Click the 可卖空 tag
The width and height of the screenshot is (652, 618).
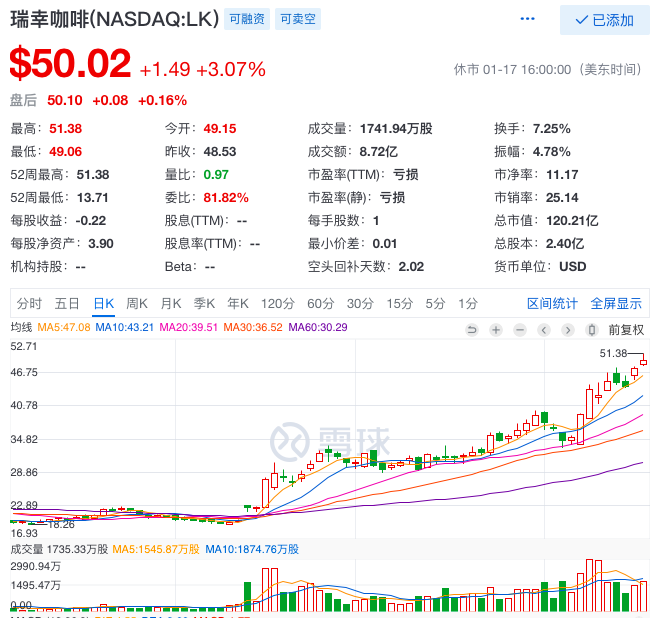[x=298, y=19]
